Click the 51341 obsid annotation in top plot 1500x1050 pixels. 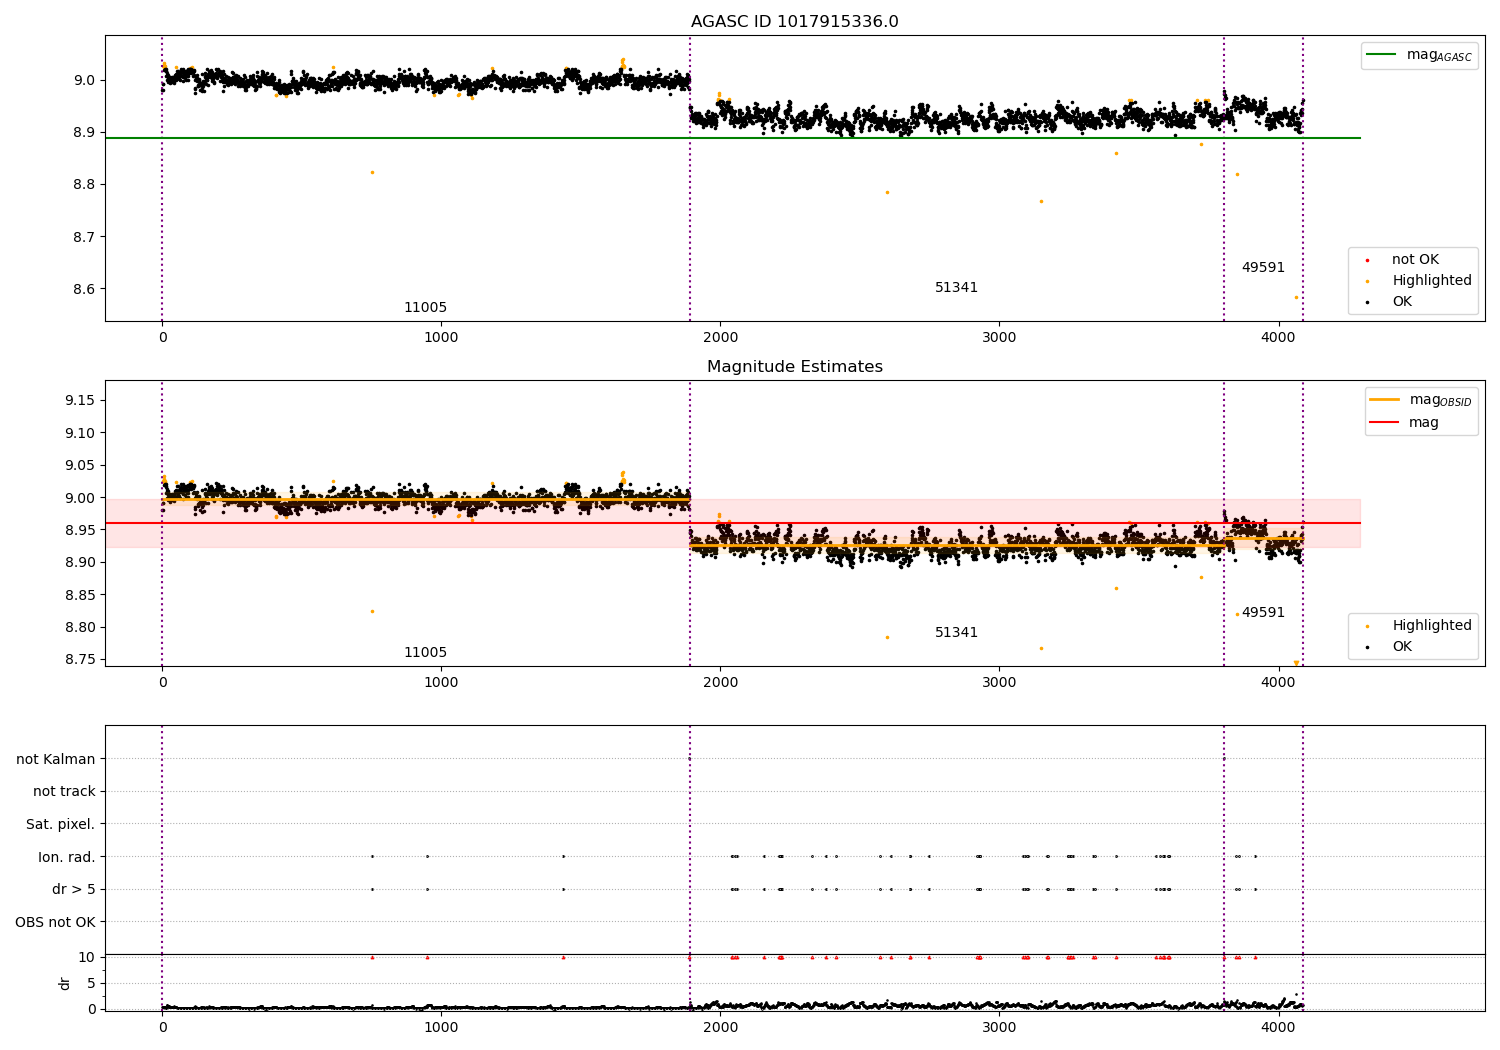pyautogui.click(x=956, y=288)
